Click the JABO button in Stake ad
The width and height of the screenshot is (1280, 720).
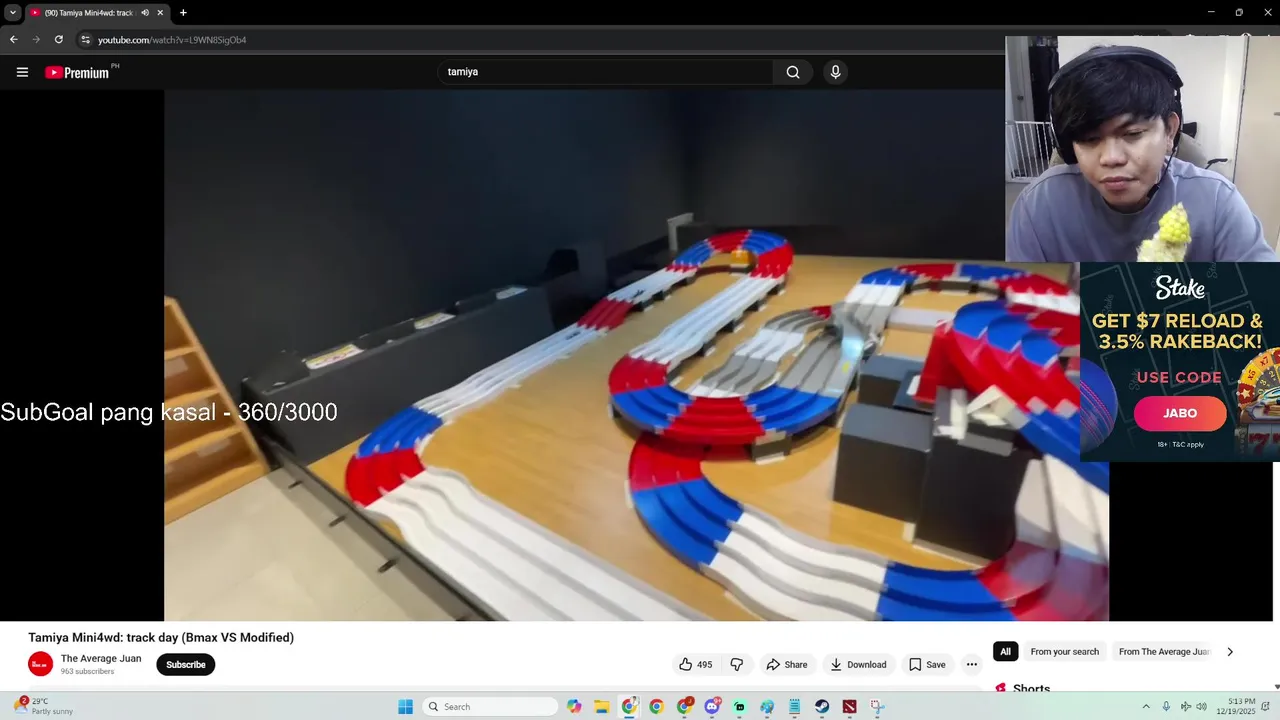pos(1180,413)
